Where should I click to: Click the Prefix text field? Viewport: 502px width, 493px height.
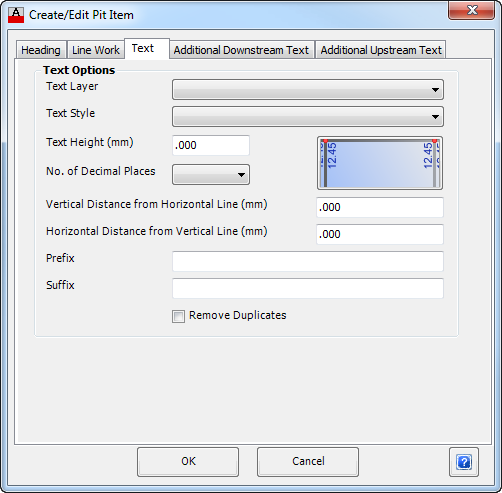coord(308,261)
